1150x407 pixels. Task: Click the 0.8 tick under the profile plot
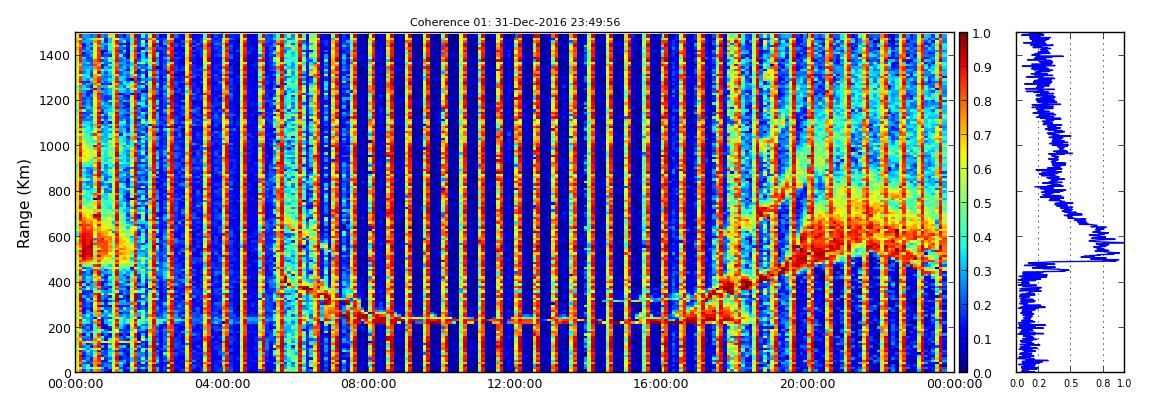point(1103,384)
